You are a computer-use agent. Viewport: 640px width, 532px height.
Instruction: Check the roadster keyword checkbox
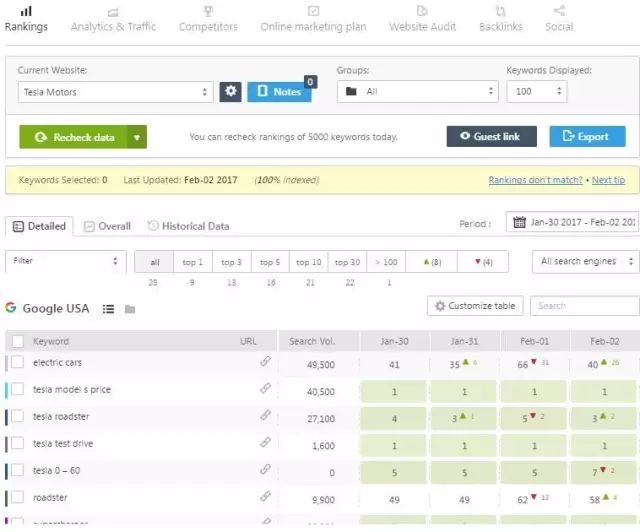[x=18, y=497]
